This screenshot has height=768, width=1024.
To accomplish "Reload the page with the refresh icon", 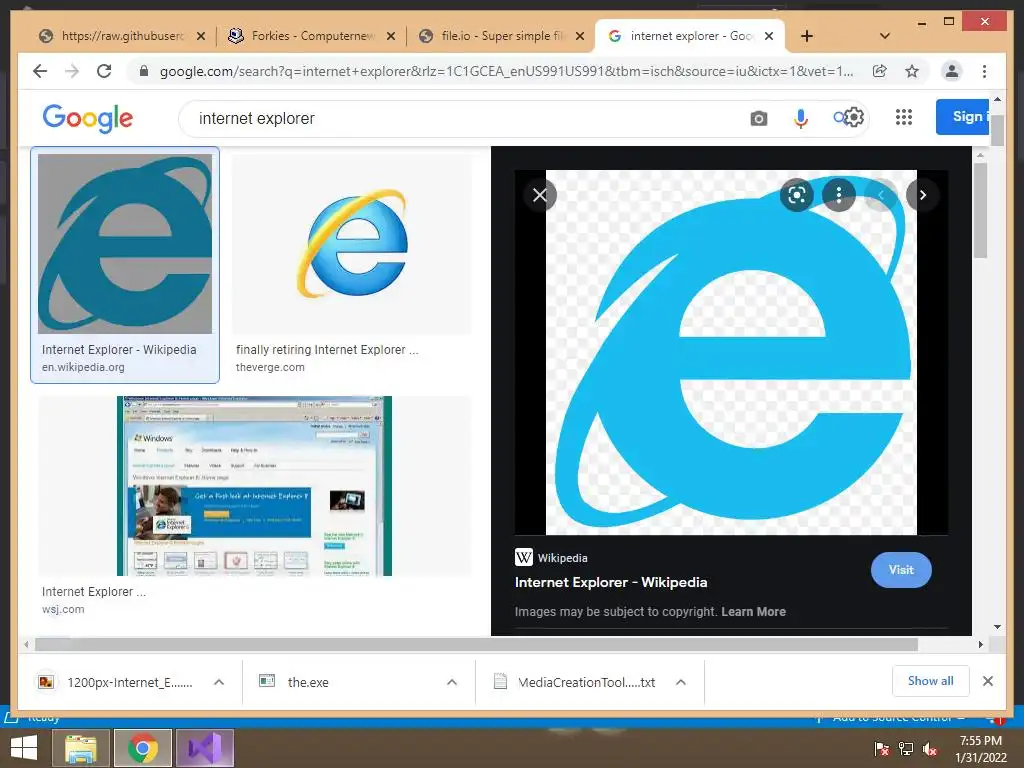I will point(104,71).
